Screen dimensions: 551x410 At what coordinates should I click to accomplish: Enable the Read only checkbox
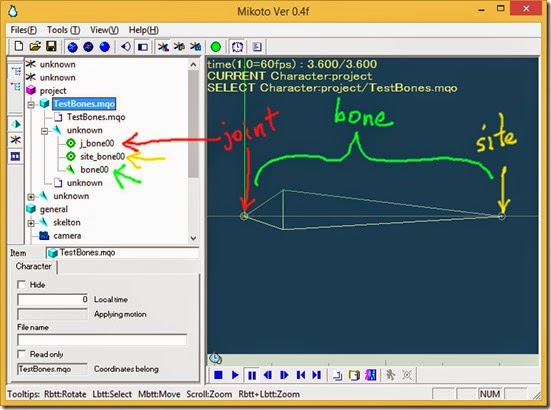click(x=21, y=354)
